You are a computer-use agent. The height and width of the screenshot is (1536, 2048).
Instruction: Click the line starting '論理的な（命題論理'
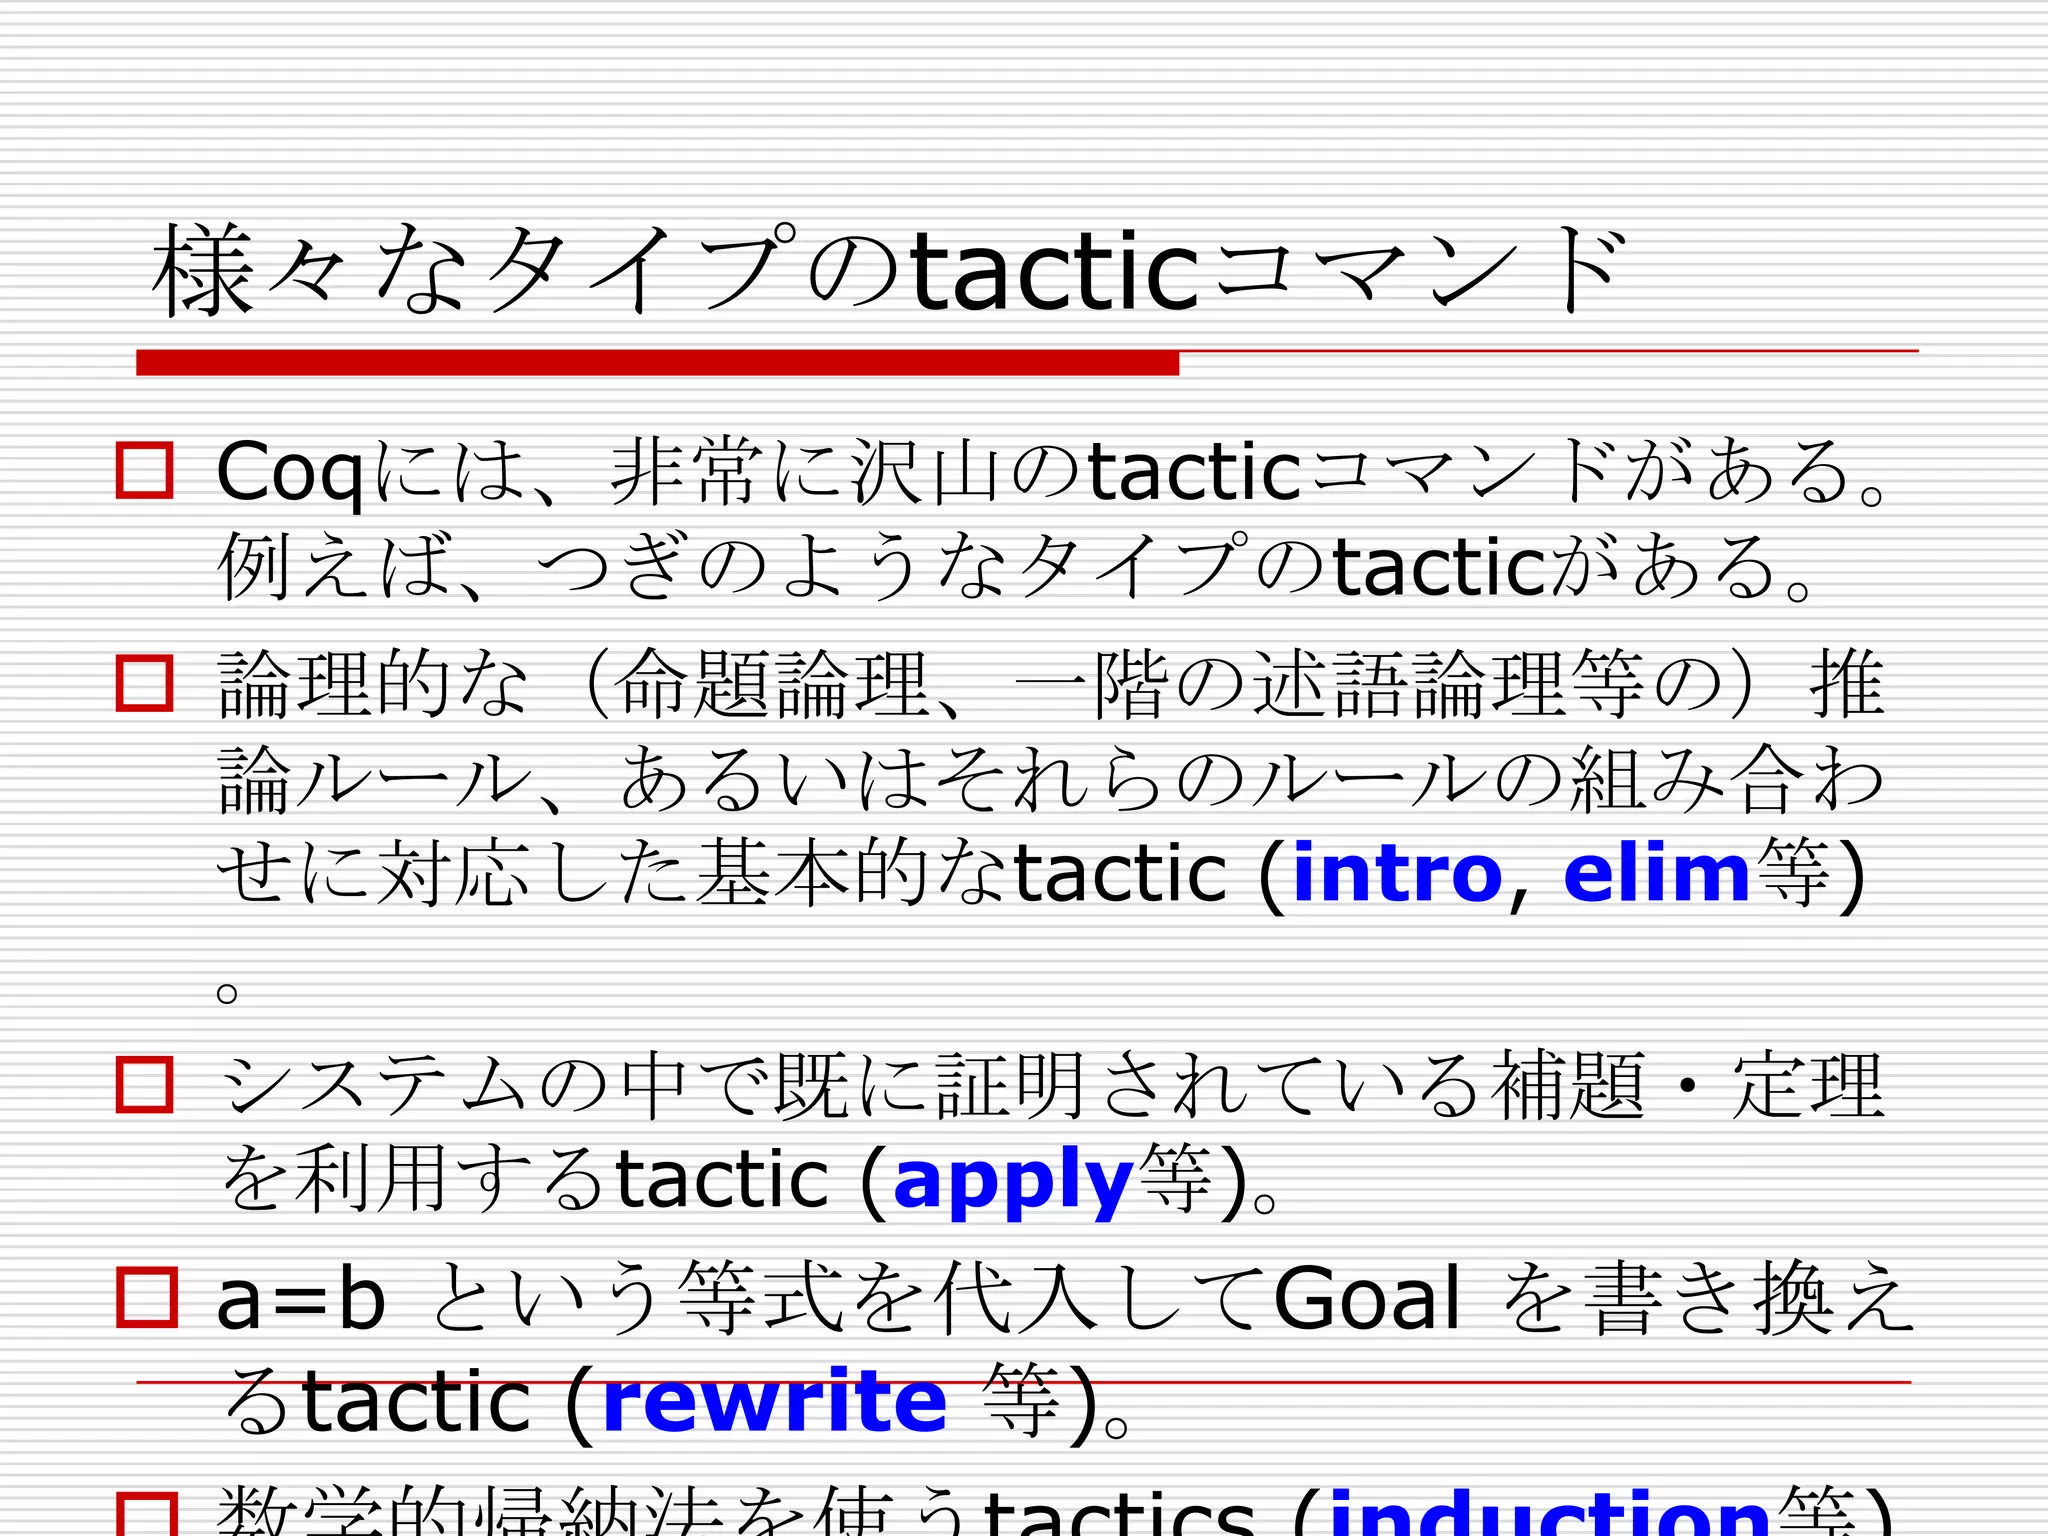[x=1050, y=684]
